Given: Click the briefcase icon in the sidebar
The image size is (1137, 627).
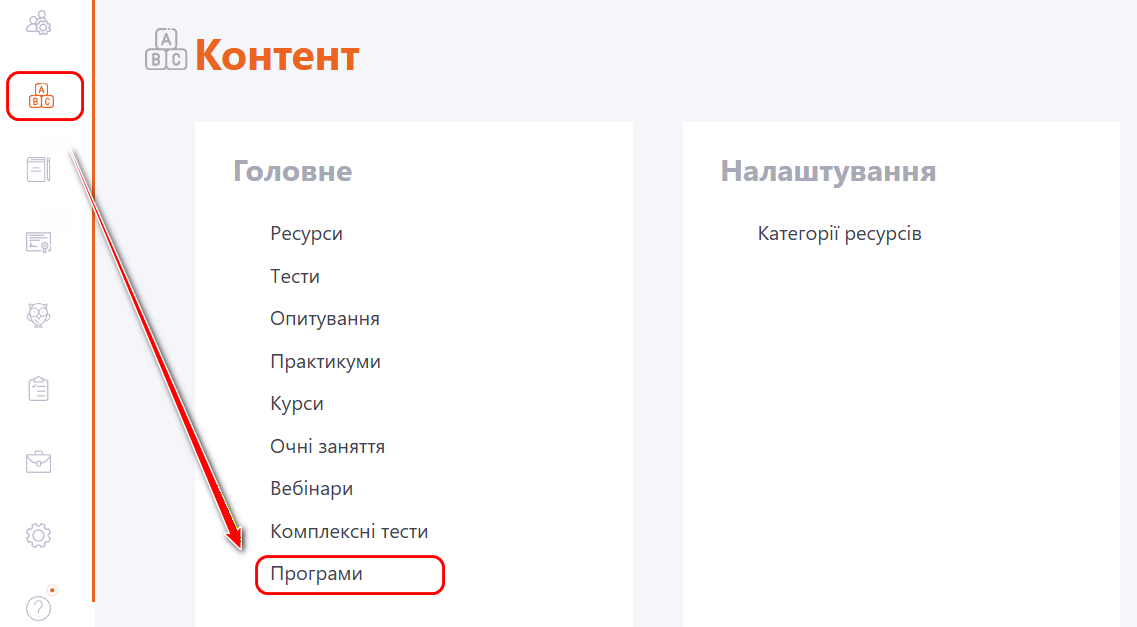Looking at the screenshot, I should [38, 462].
